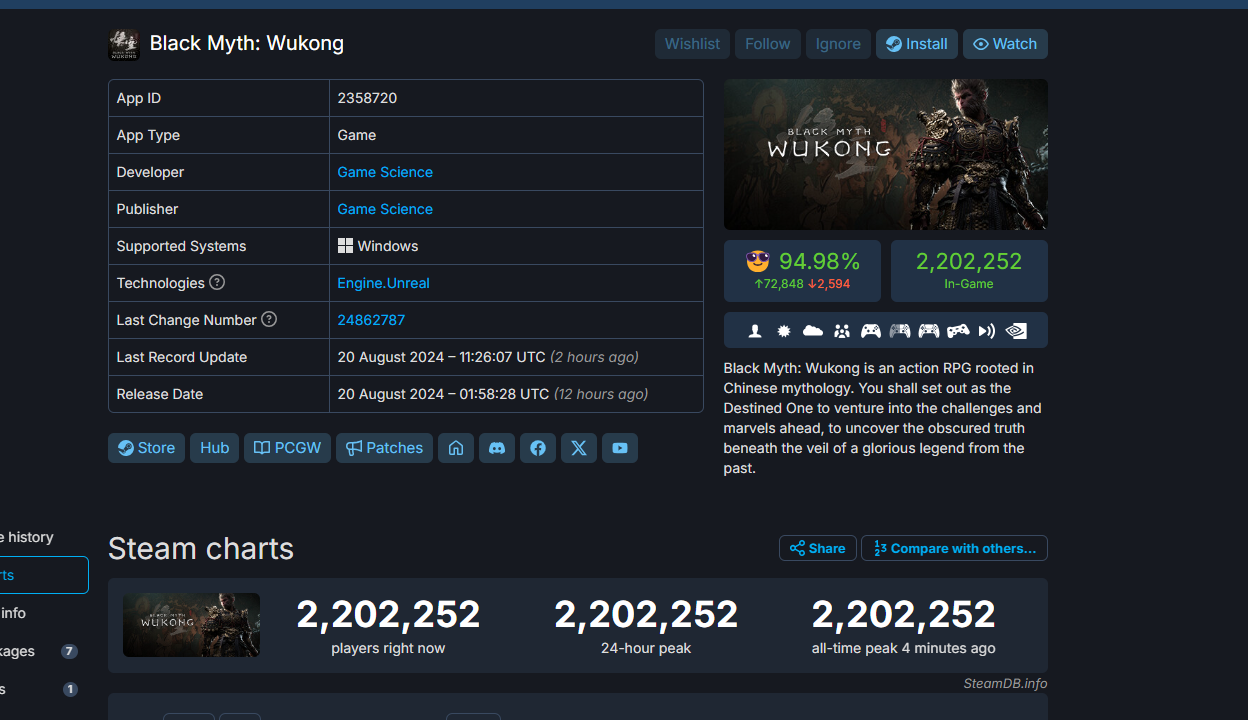The image size is (1248, 720).
Task: Toggle Ignore for this game
Action: click(x=838, y=44)
